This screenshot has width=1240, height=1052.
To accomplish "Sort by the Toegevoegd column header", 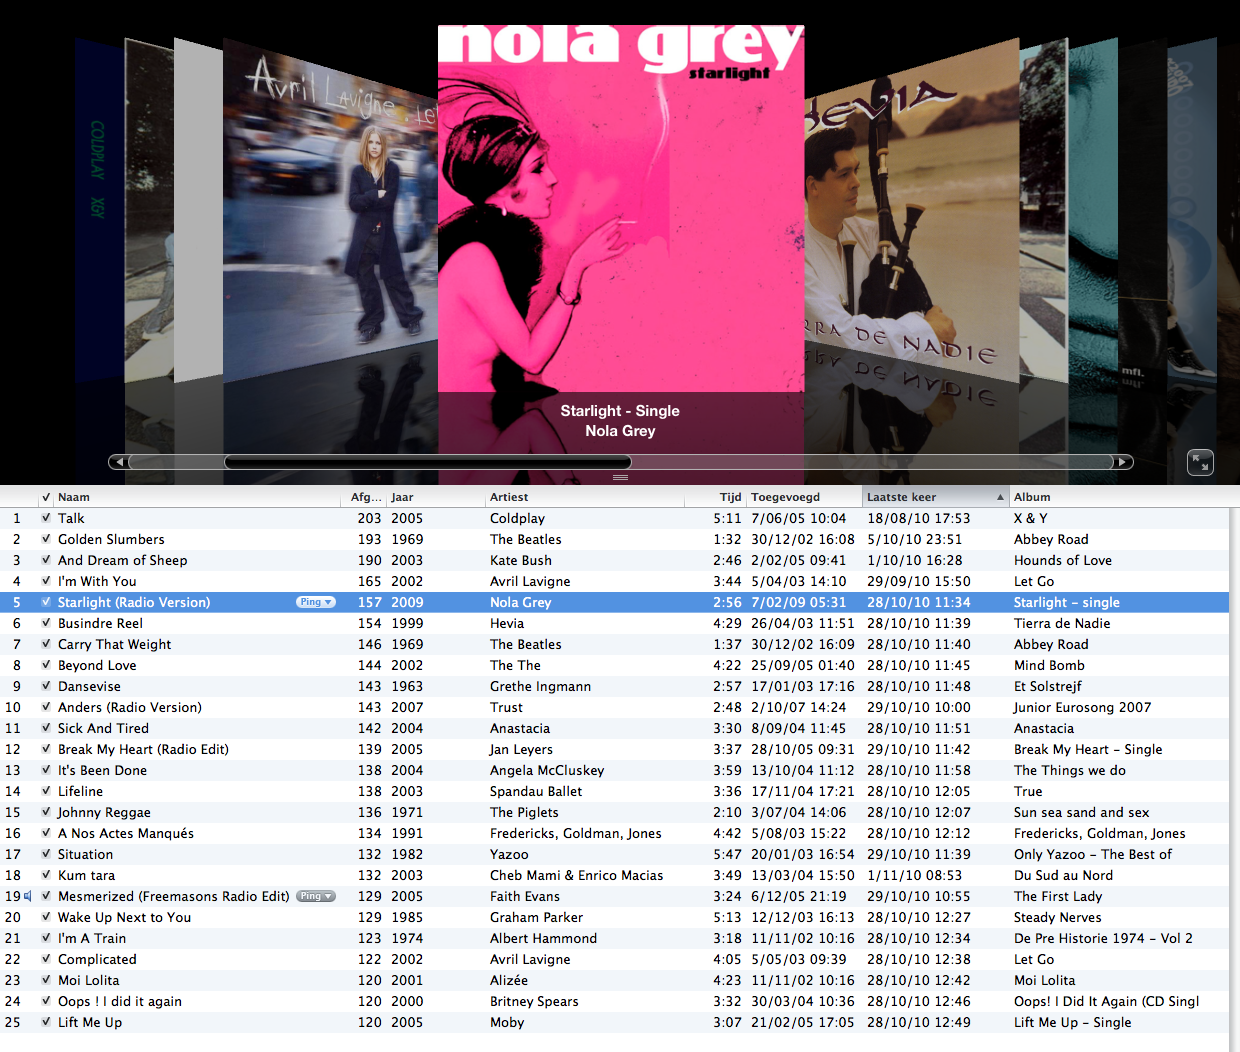I will tap(804, 497).
